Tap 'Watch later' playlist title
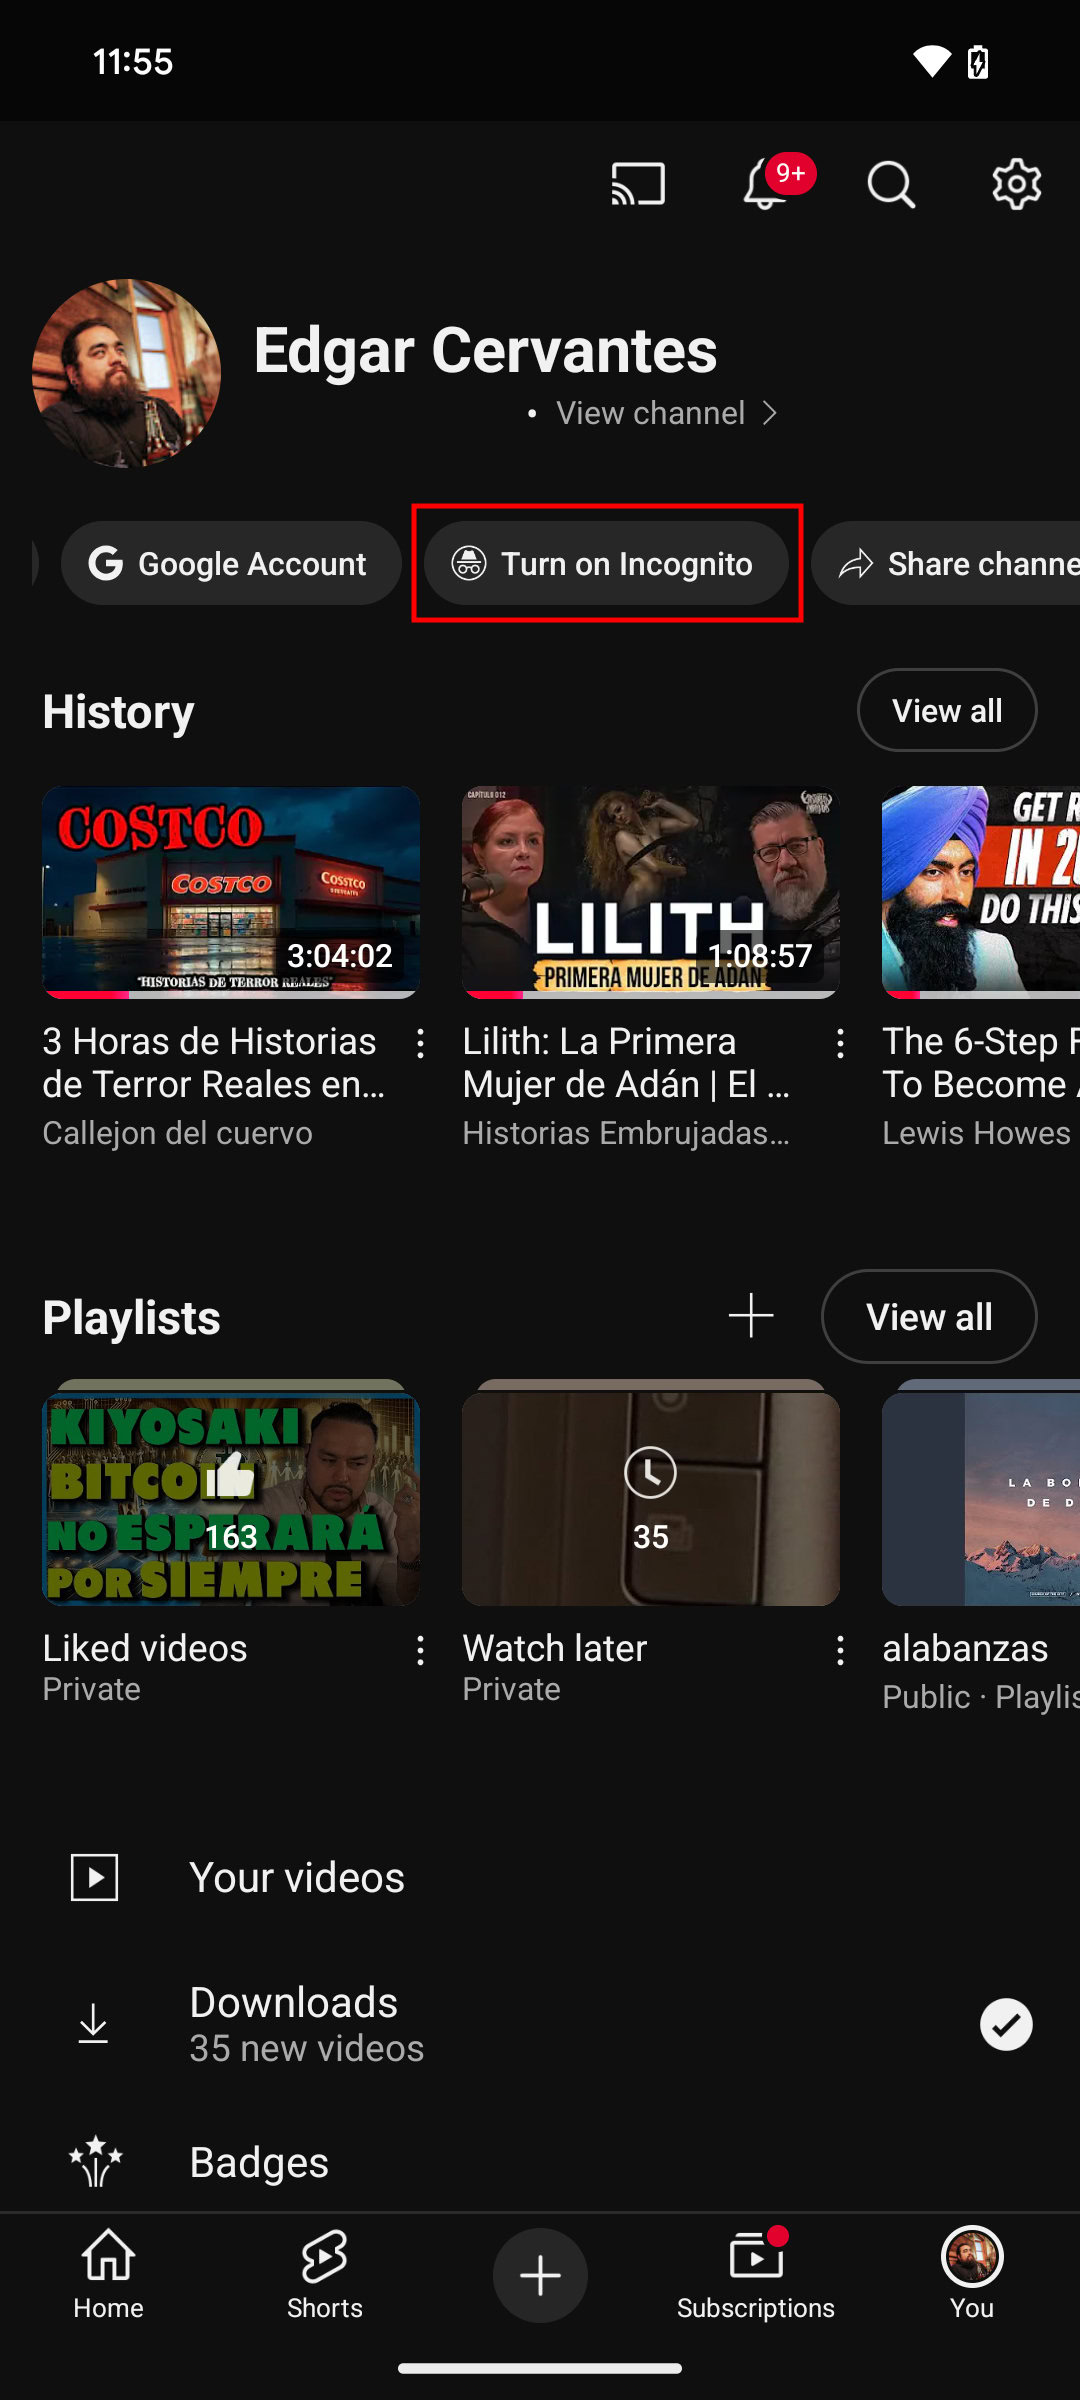1080x2400 pixels. (x=555, y=1648)
